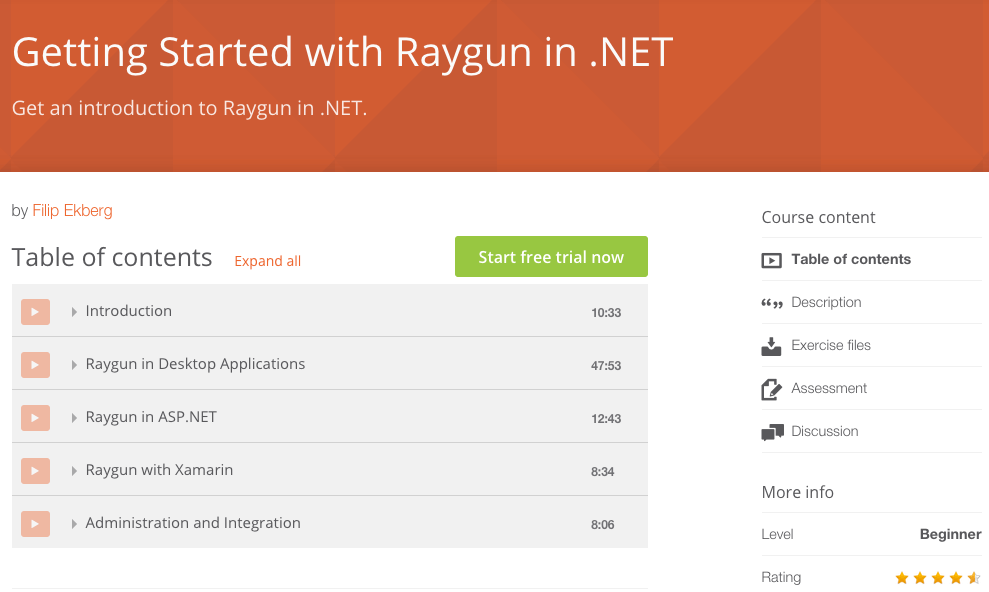Click the 10:33 duration text

click(x=606, y=313)
